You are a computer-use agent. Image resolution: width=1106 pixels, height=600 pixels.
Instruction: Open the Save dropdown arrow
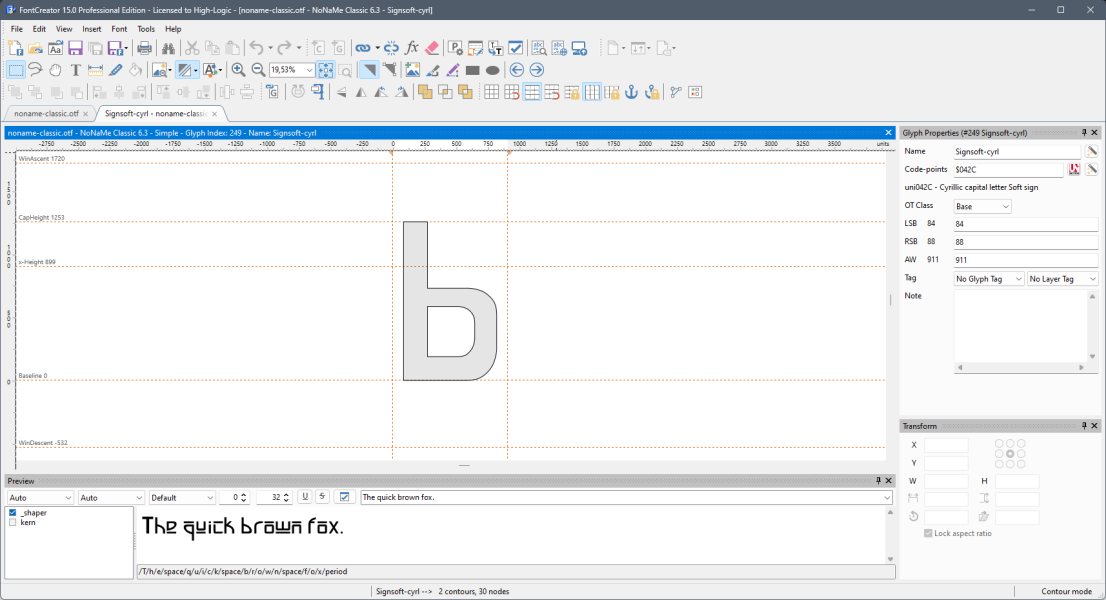pos(126,48)
